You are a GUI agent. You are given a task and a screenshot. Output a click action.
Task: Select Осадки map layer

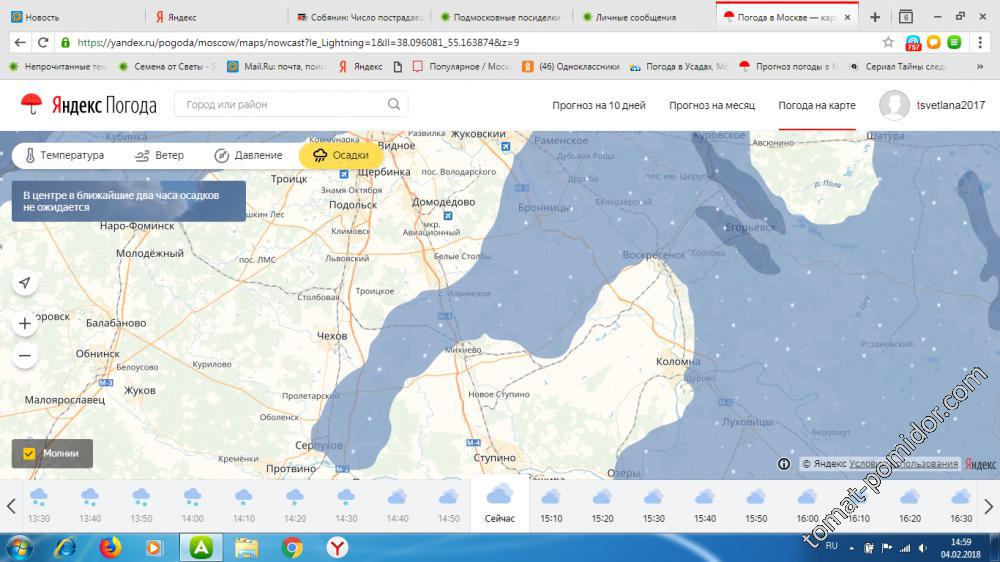(341, 155)
